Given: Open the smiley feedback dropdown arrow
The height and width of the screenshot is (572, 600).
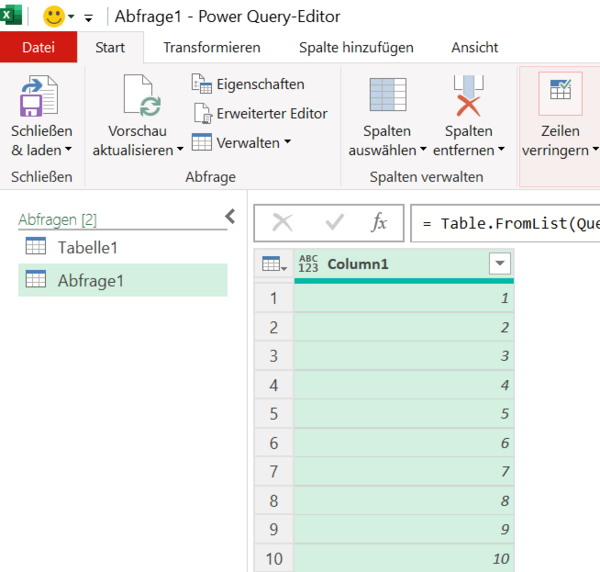Looking at the screenshot, I should [71, 17].
